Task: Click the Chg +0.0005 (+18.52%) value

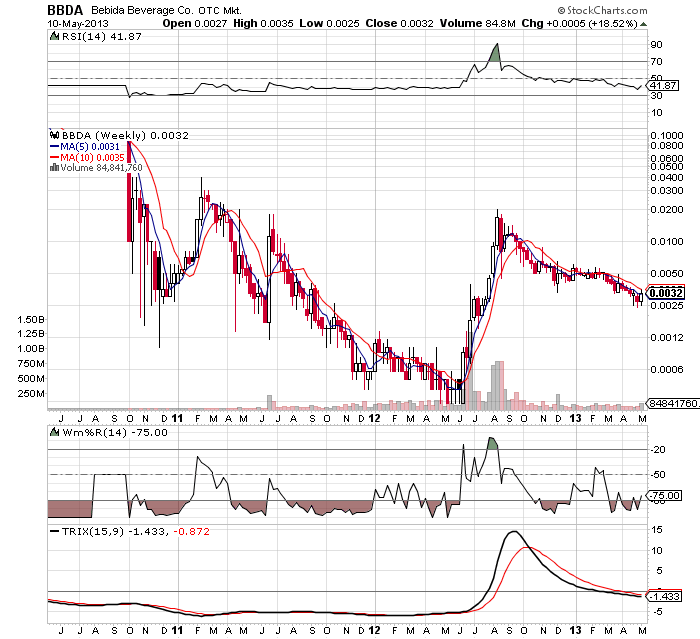Action: [579, 24]
